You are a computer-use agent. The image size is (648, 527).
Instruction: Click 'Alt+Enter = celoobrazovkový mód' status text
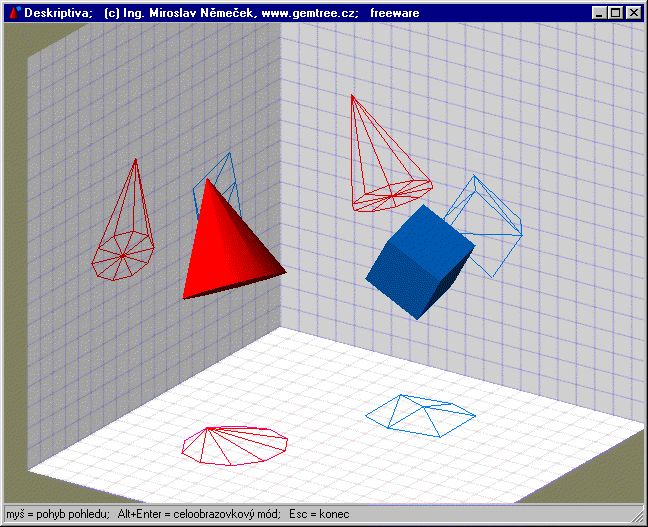pos(198,515)
